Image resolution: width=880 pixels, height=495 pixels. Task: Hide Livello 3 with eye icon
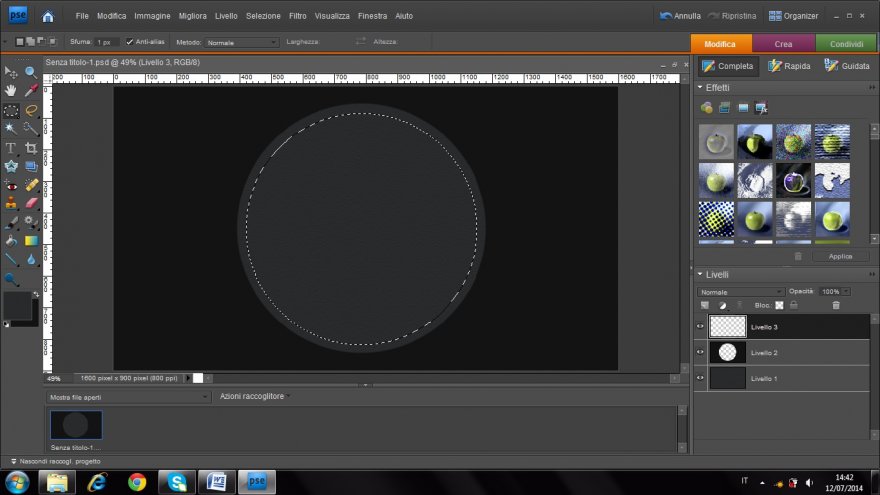[x=701, y=326]
